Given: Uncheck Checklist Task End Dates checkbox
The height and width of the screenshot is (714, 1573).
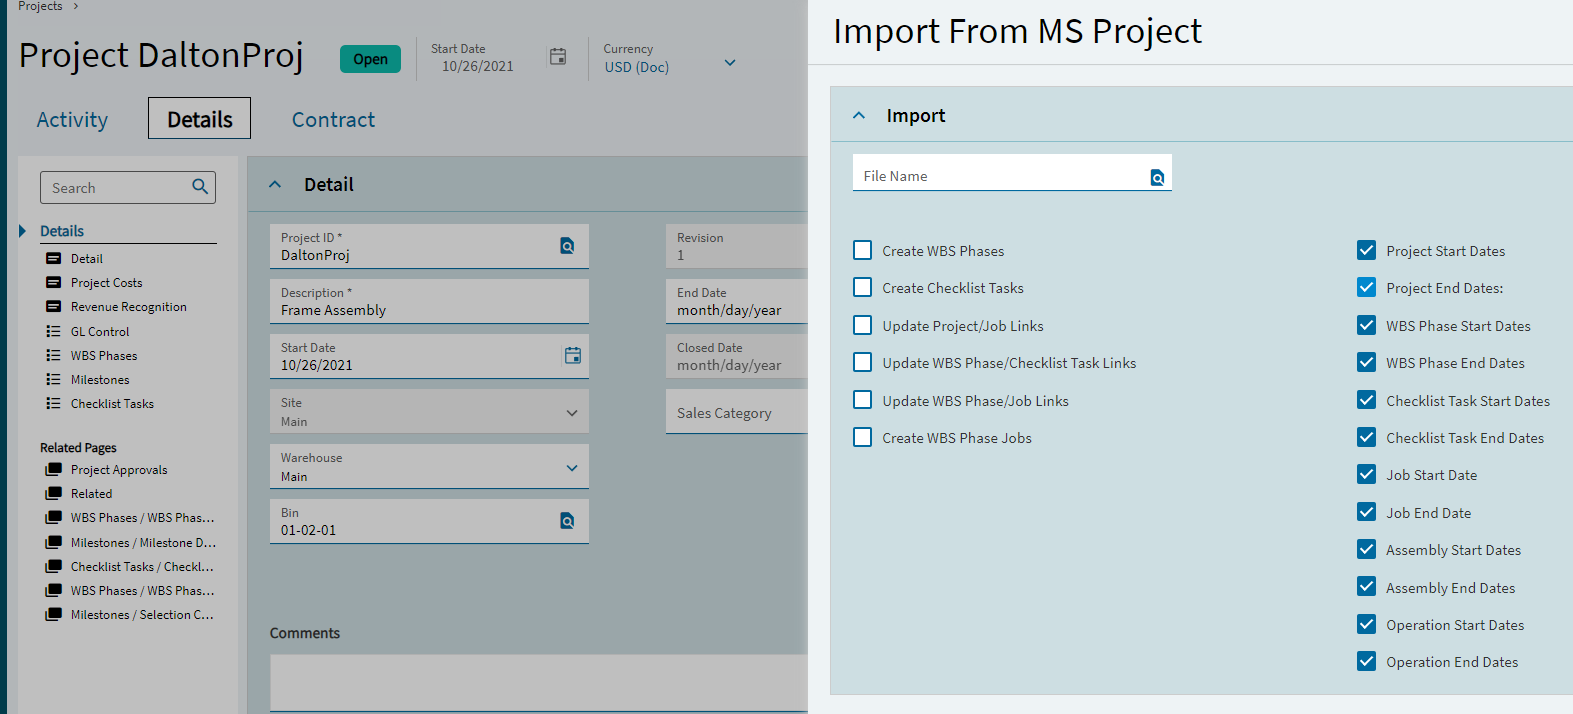Looking at the screenshot, I should click(1366, 437).
